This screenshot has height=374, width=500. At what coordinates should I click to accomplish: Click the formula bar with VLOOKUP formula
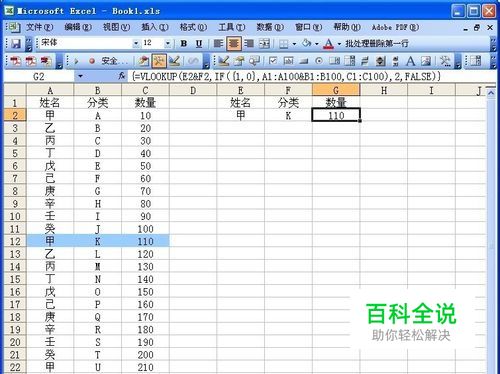click(x=312, y=76)
